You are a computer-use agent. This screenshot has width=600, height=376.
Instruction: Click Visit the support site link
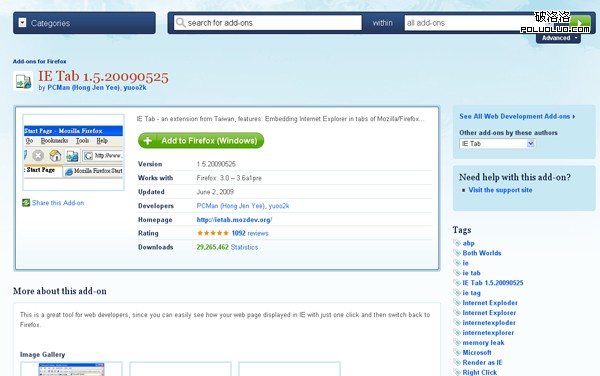pyautogui.click(x=500, y=190)
